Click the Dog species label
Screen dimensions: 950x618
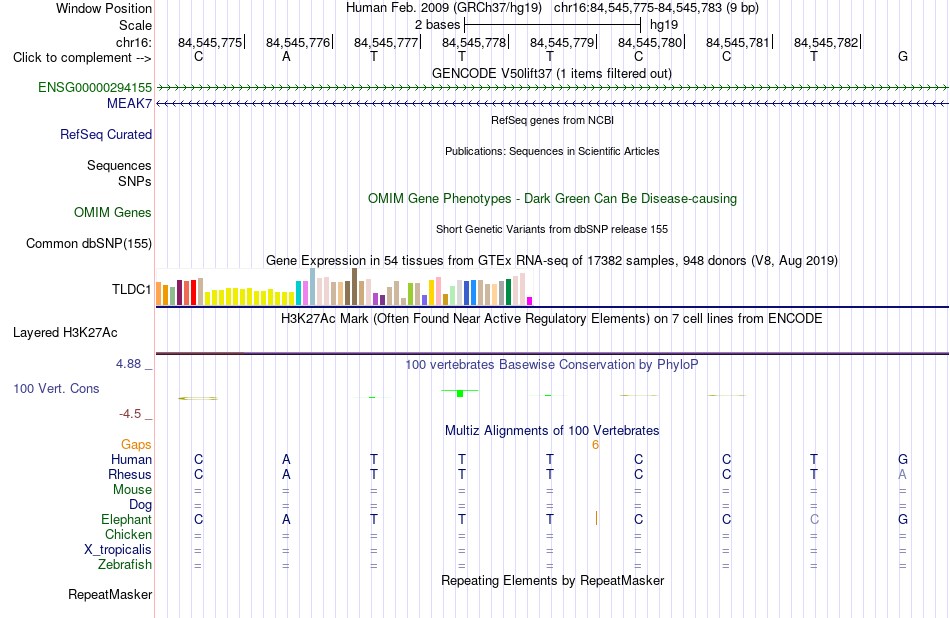tap(141, 505)
